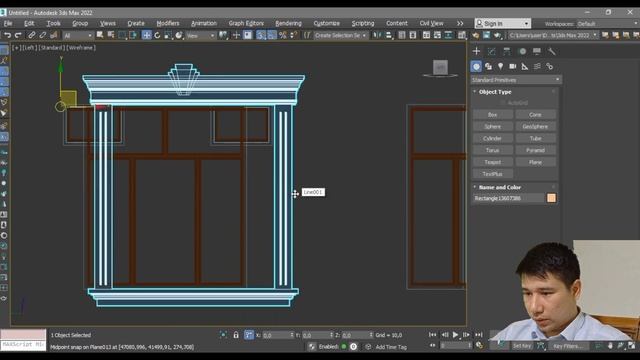Image resolution: width=640 pixels, height=360 pixels.
Task: Click the Tube primitive button
Action: click(x=535, y=138)
